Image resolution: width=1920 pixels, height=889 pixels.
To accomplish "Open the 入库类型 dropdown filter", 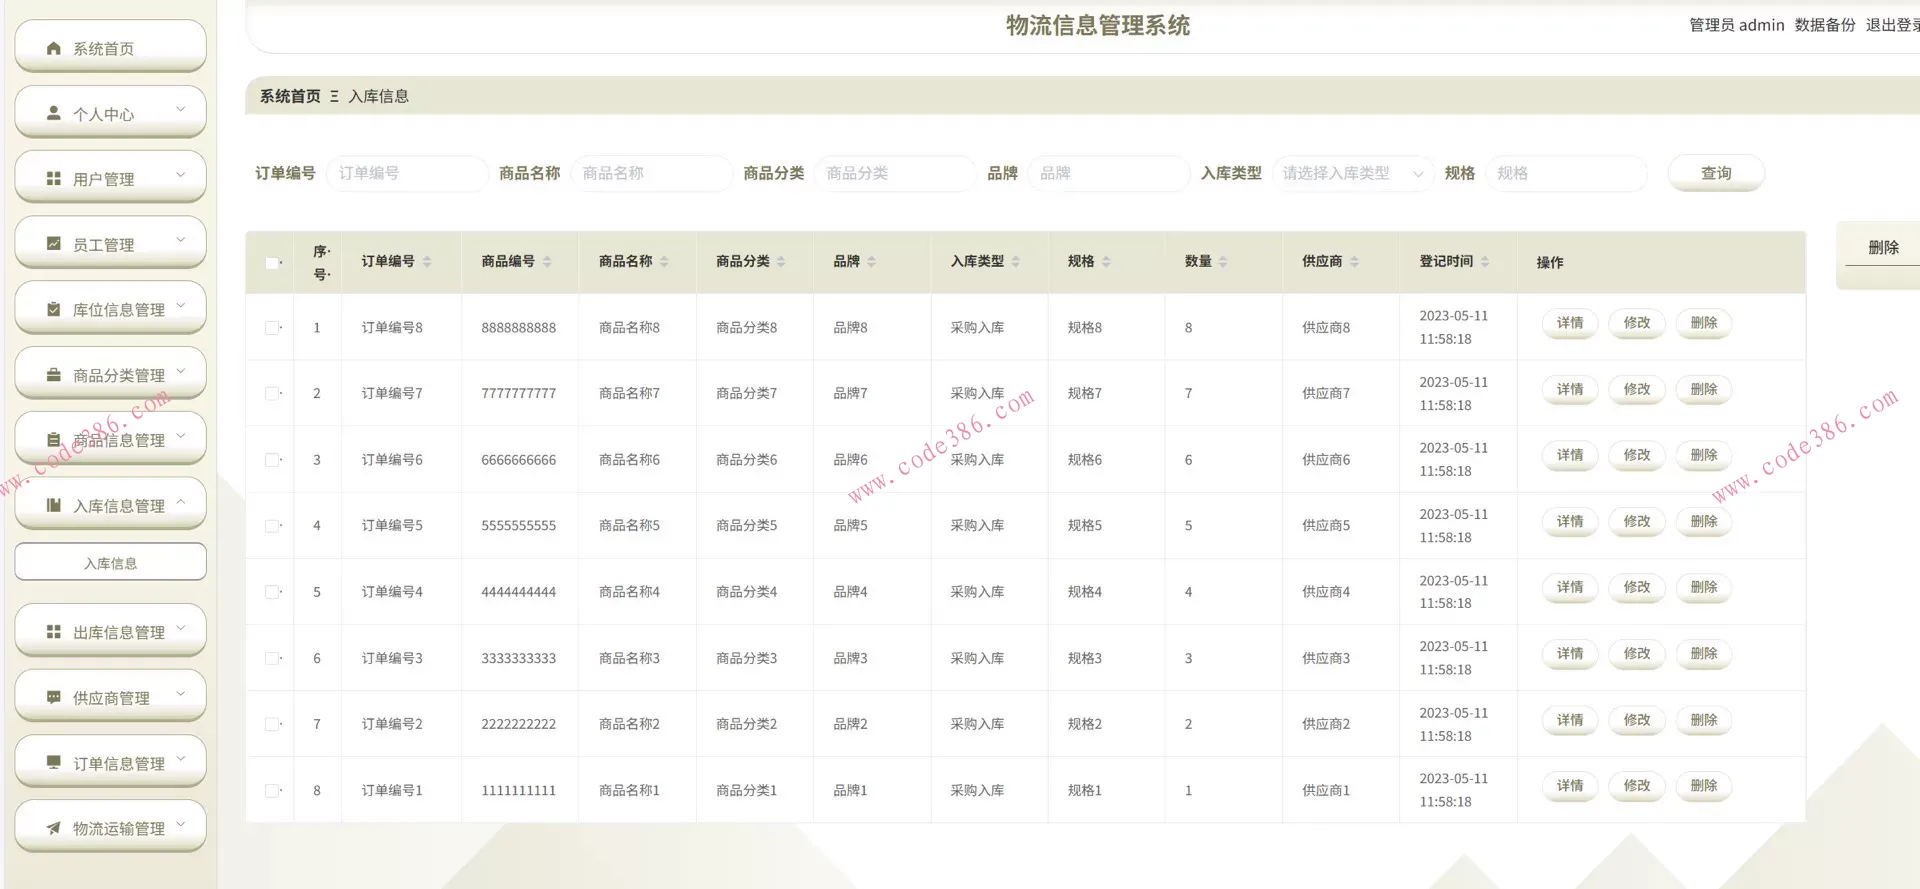I will tap(1352, 174).
